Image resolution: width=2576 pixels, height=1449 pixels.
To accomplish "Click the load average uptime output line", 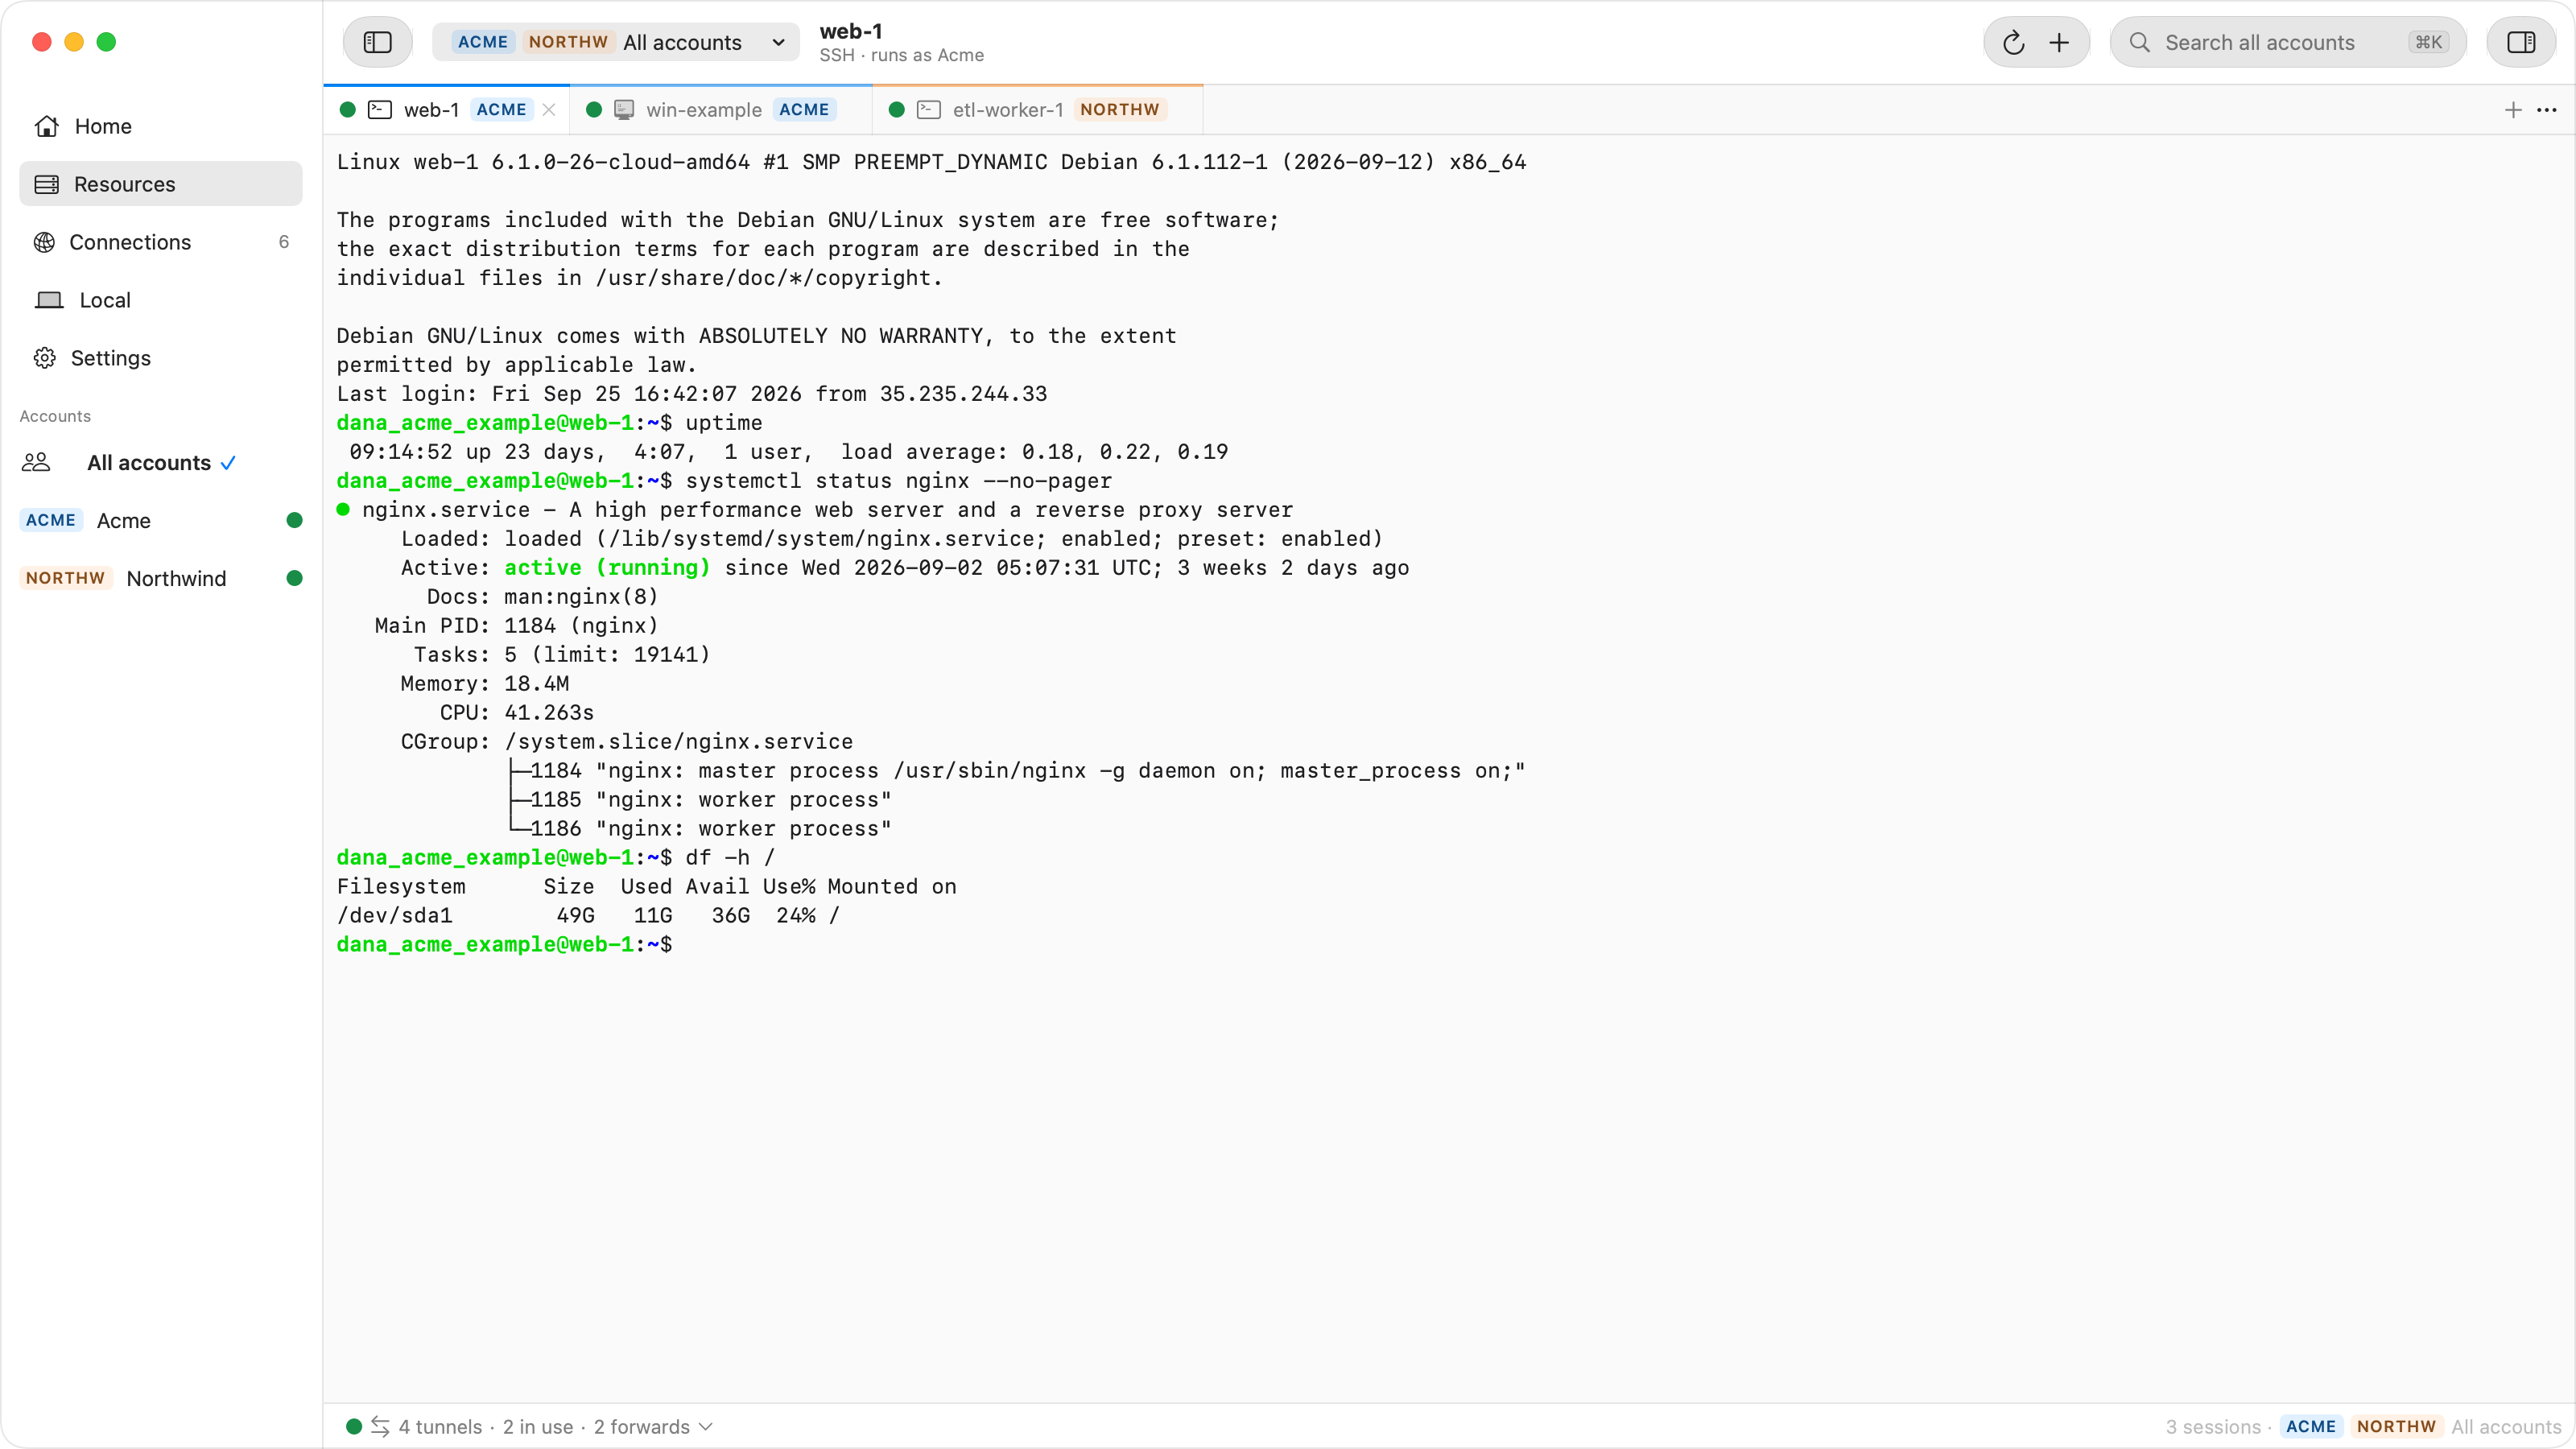I will (788, 451).
